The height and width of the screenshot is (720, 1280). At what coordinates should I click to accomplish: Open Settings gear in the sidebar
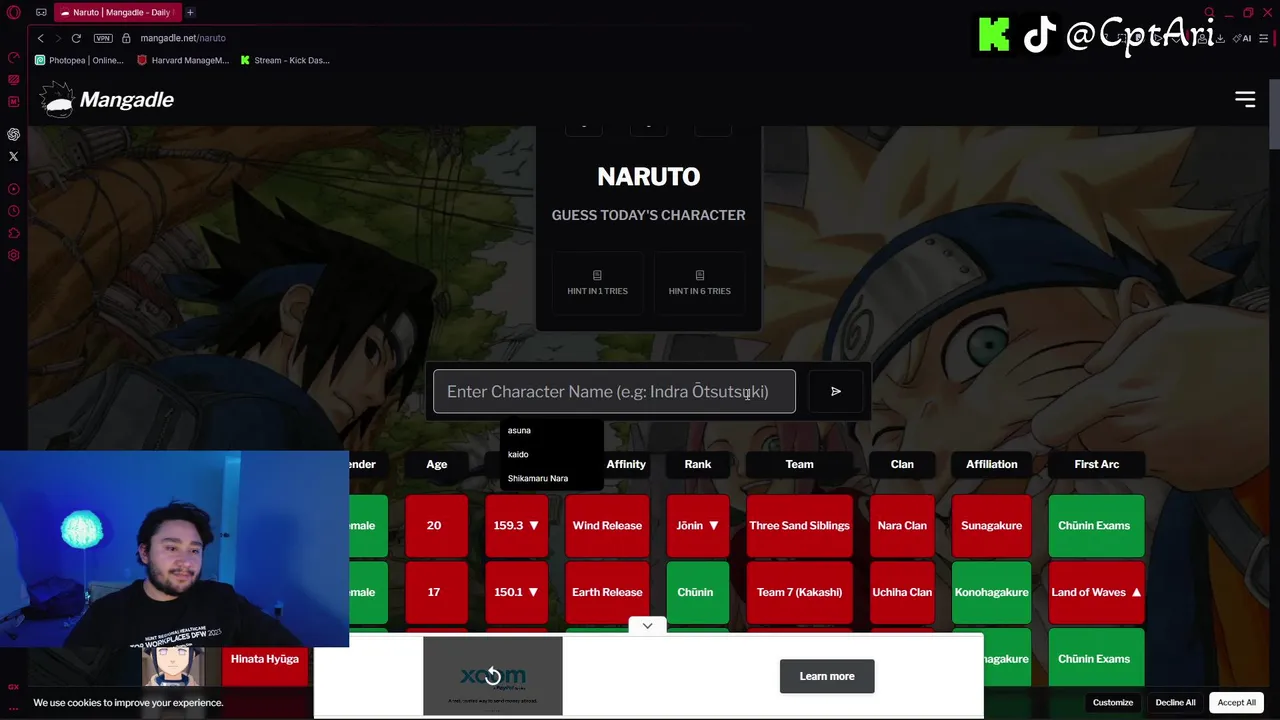tap(13, 255)
